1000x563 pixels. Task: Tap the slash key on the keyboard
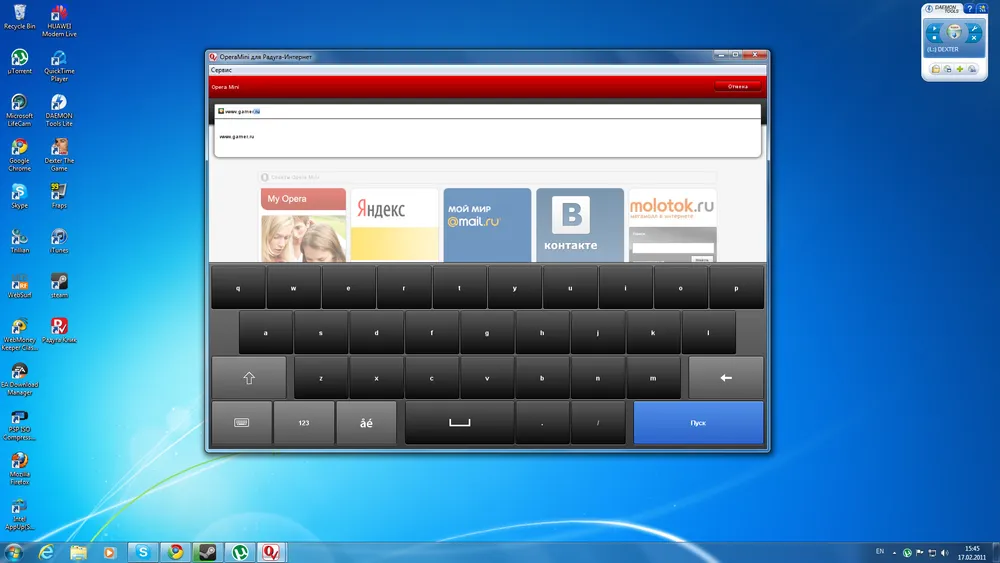coord(598,422)
